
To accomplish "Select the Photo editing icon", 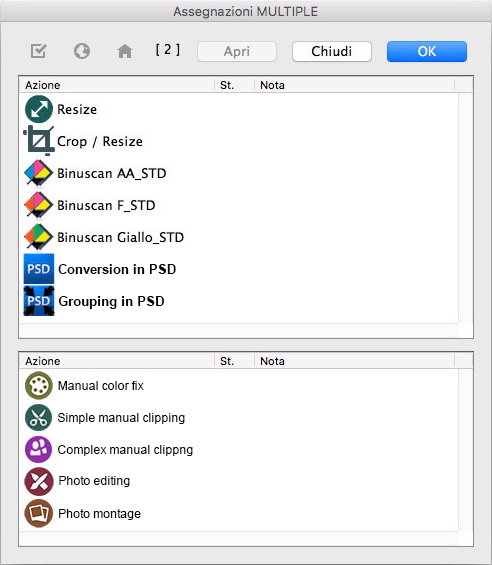I will [39, 481].
